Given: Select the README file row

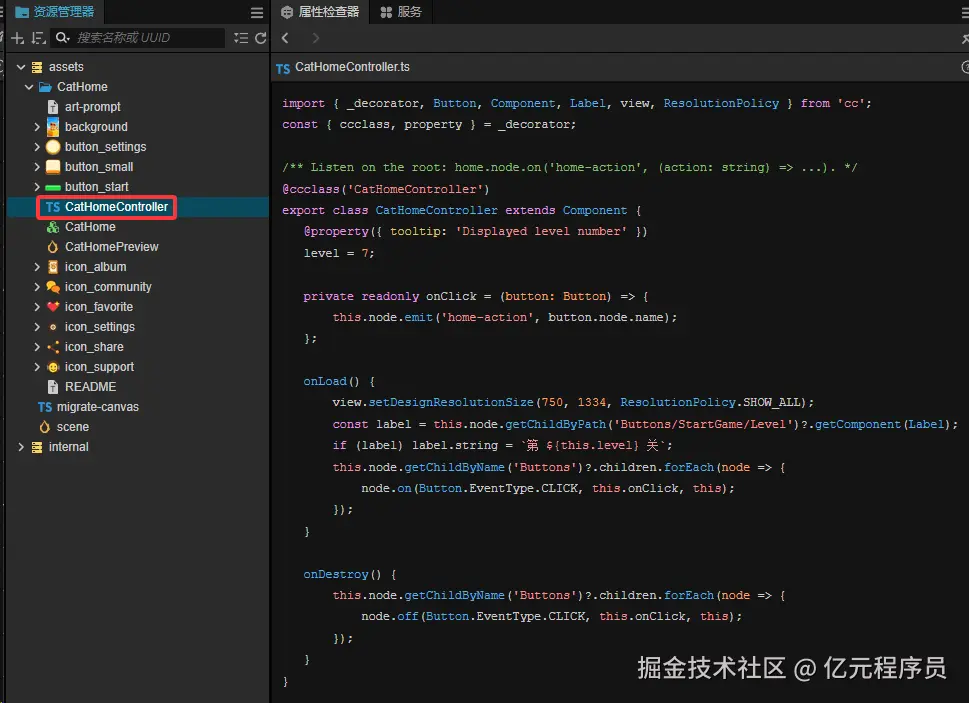Looking at the screenshot, I should point(138,387).
